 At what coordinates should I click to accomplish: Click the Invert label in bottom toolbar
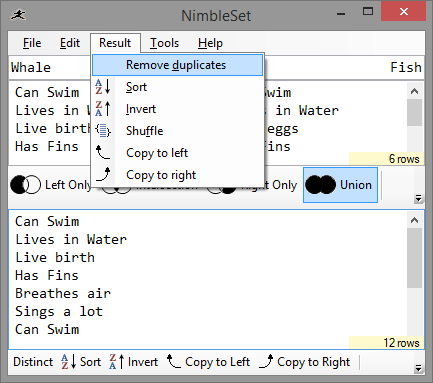pos(143,362)
